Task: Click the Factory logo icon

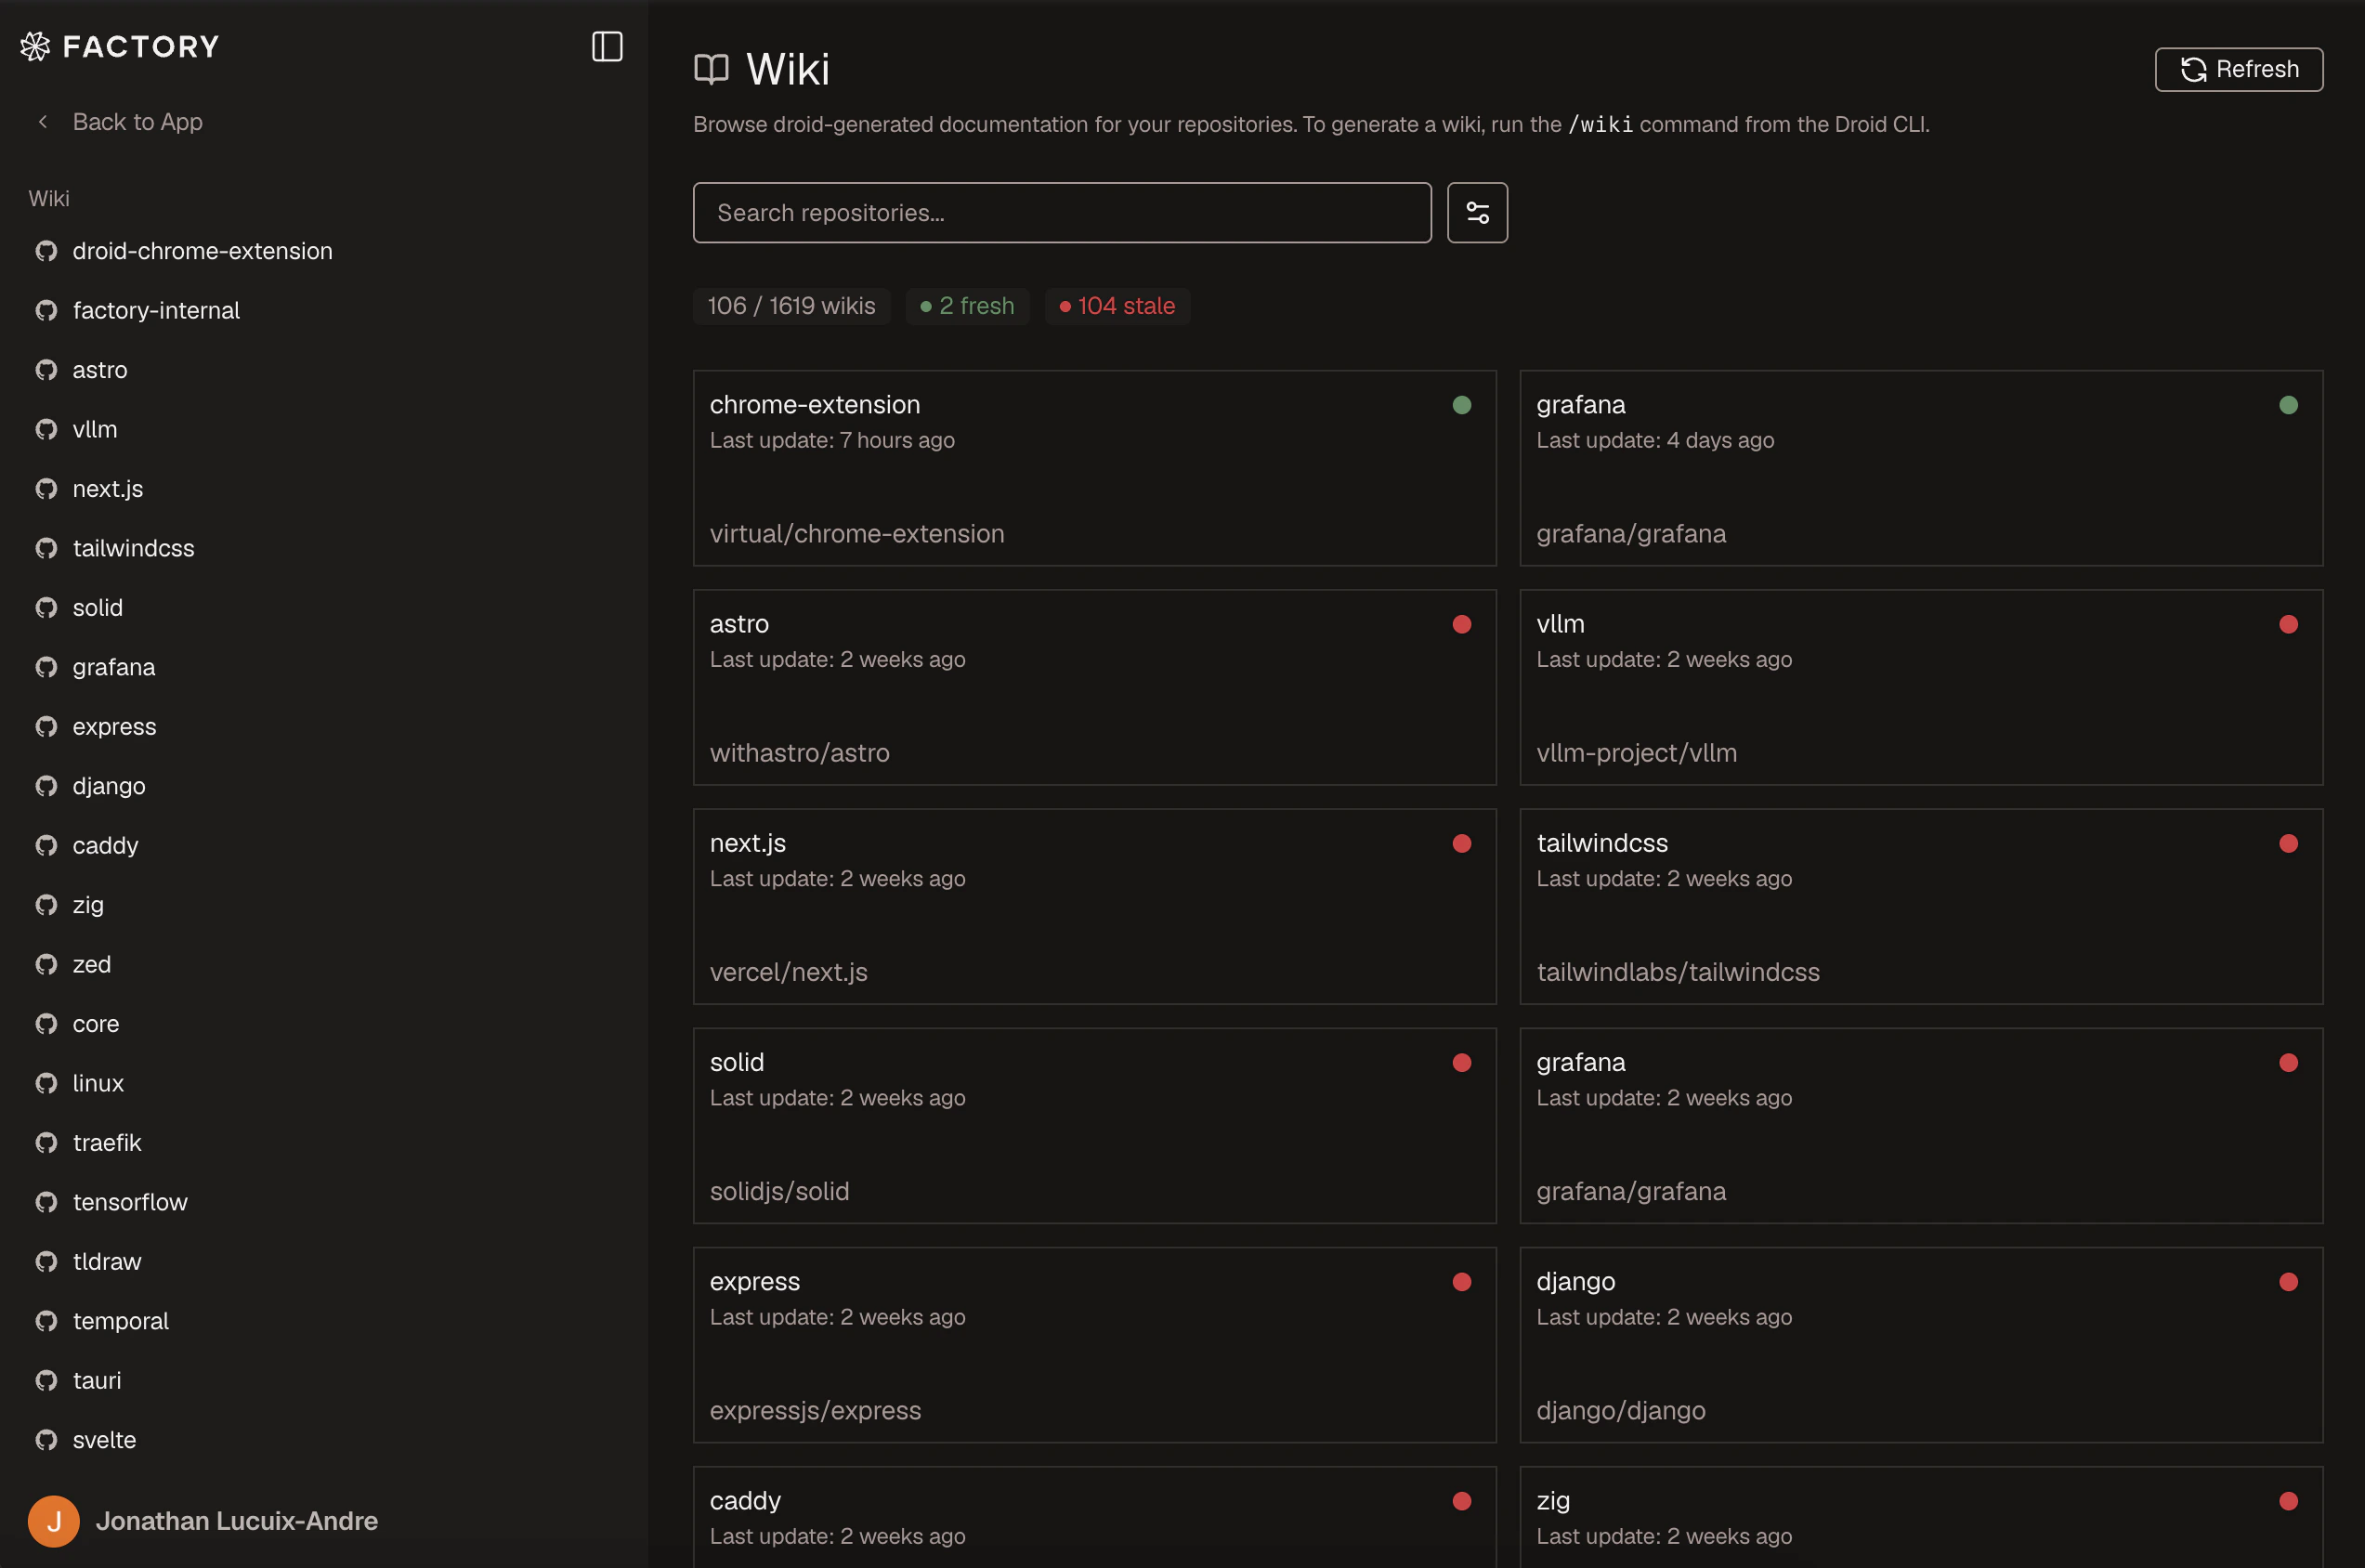Action: tap(35, 46)
